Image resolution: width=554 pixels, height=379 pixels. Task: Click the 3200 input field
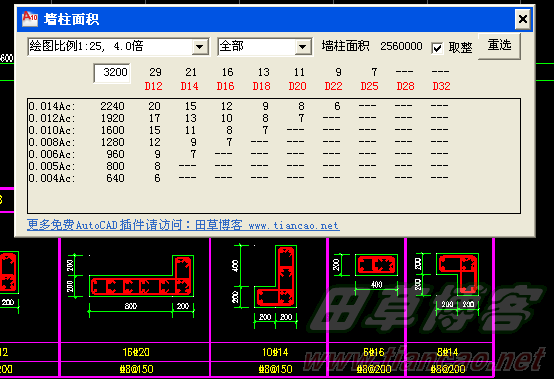(112, 73)
